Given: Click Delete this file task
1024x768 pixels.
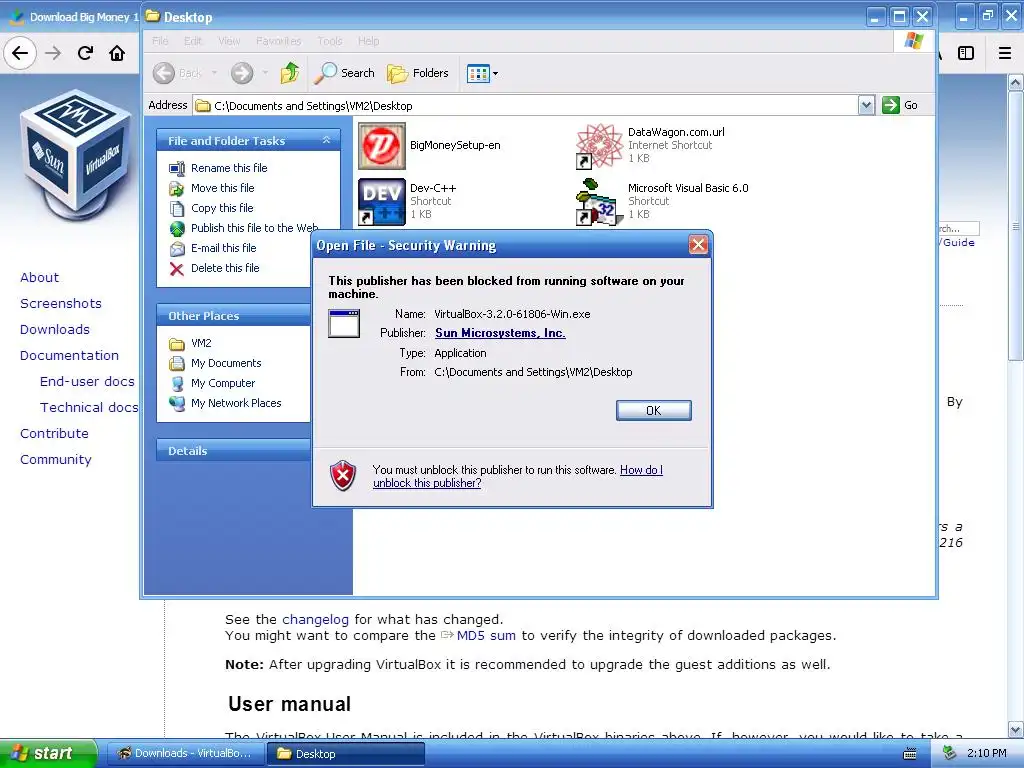Looking at the screenshot, I should pyautogui.click(x=225, y=268).
